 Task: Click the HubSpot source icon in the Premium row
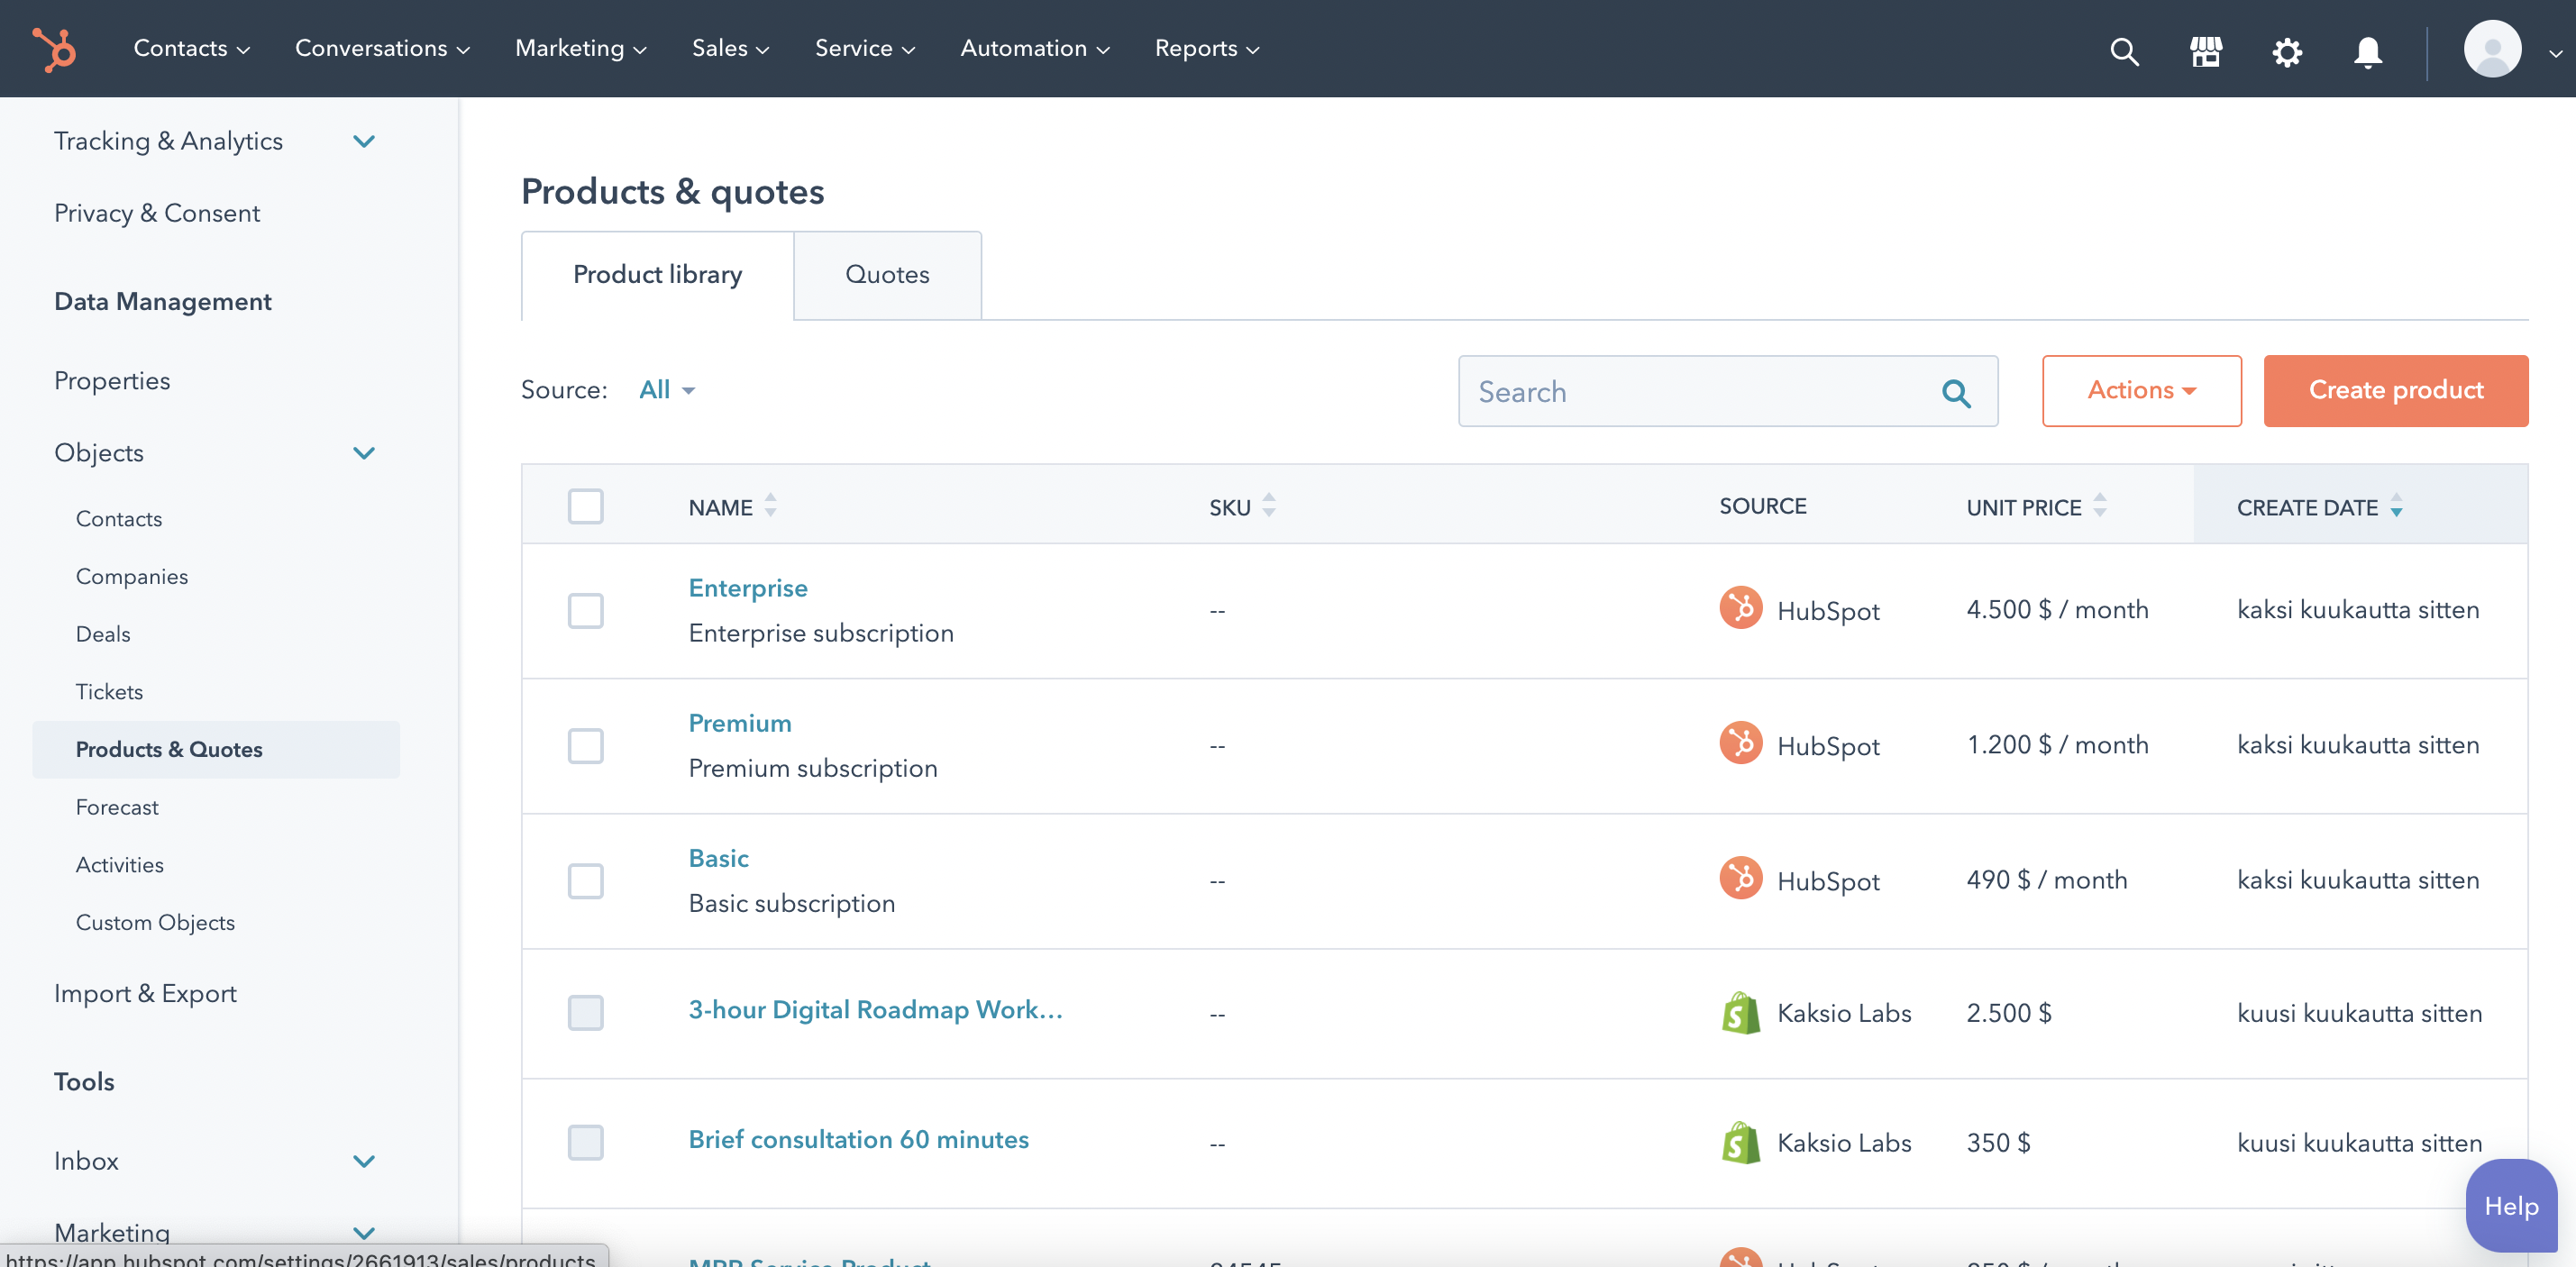tap(1740, 743)
